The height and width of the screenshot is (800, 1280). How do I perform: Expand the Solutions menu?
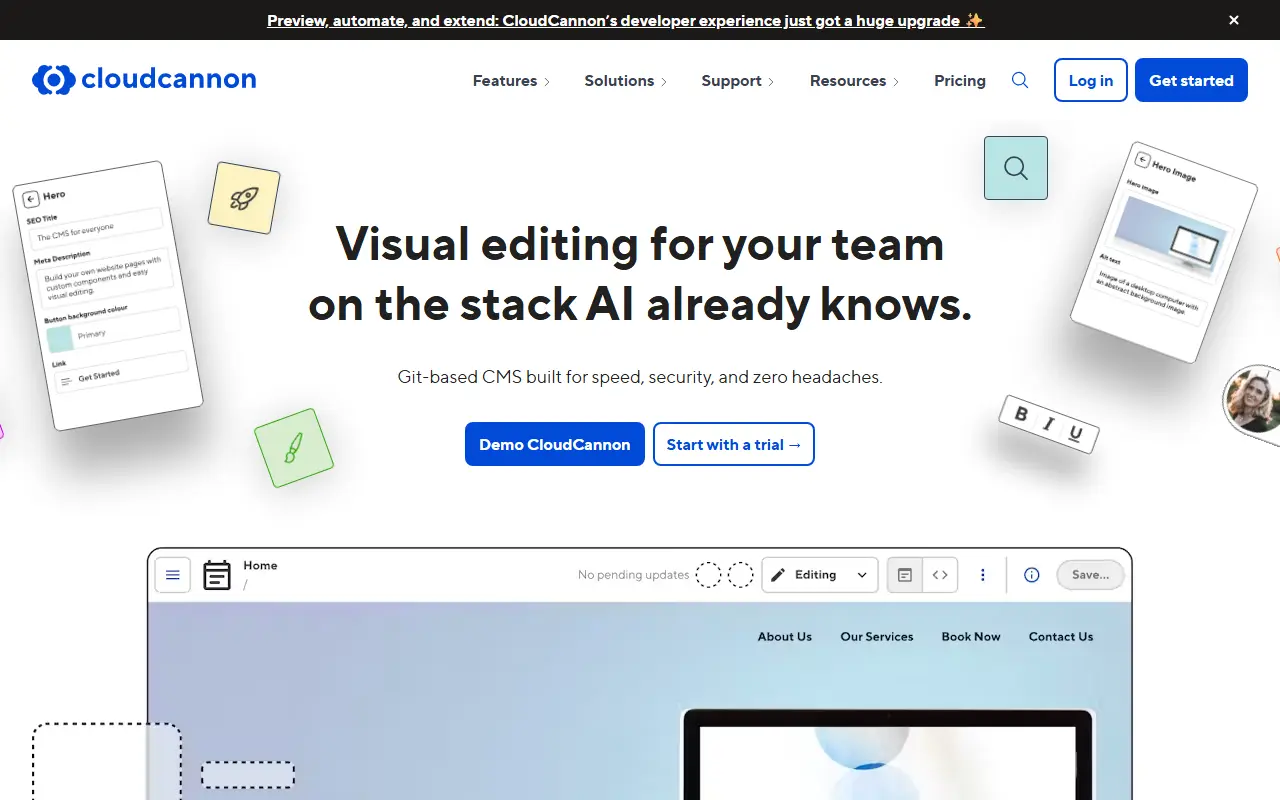626,81
